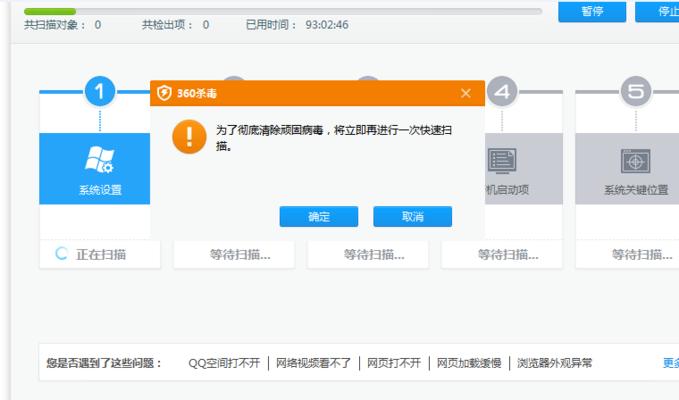Click the 系统设置 label
This screenshot has height=400, width=679.
point(100,190)
